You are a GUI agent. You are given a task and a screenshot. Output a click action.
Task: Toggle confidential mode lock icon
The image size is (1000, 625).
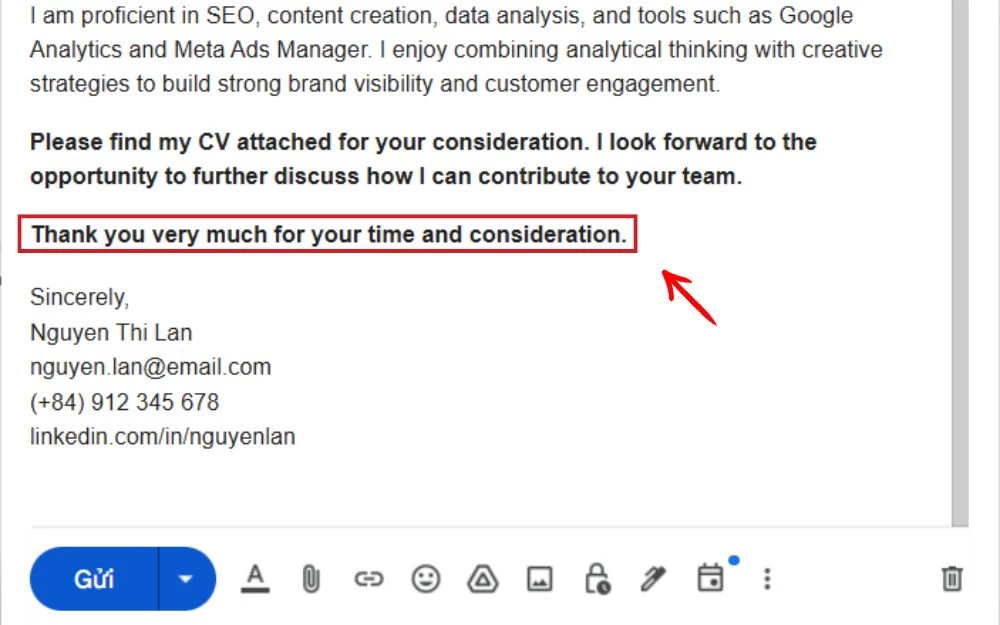[x=598, y=579]
